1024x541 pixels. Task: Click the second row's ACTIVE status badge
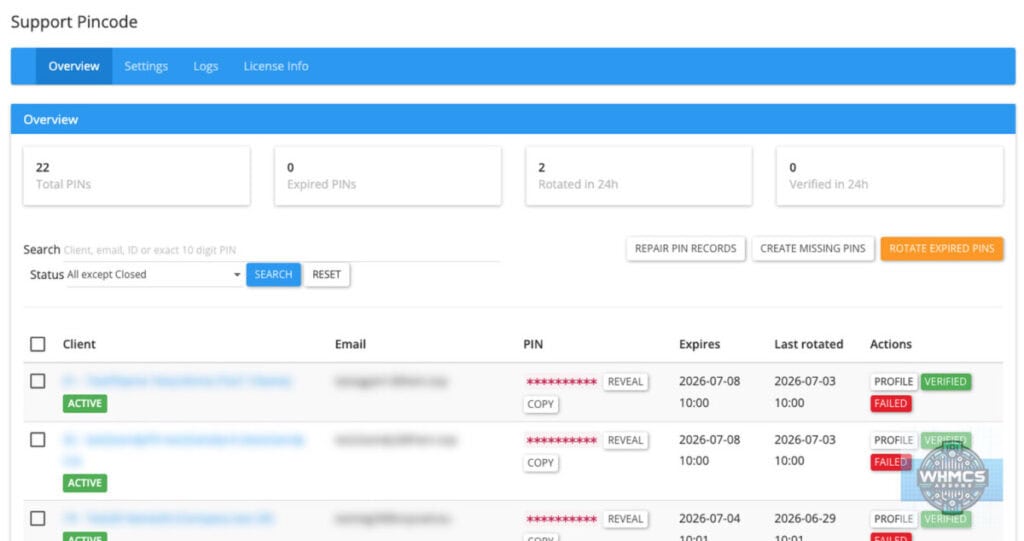[85, 483]
